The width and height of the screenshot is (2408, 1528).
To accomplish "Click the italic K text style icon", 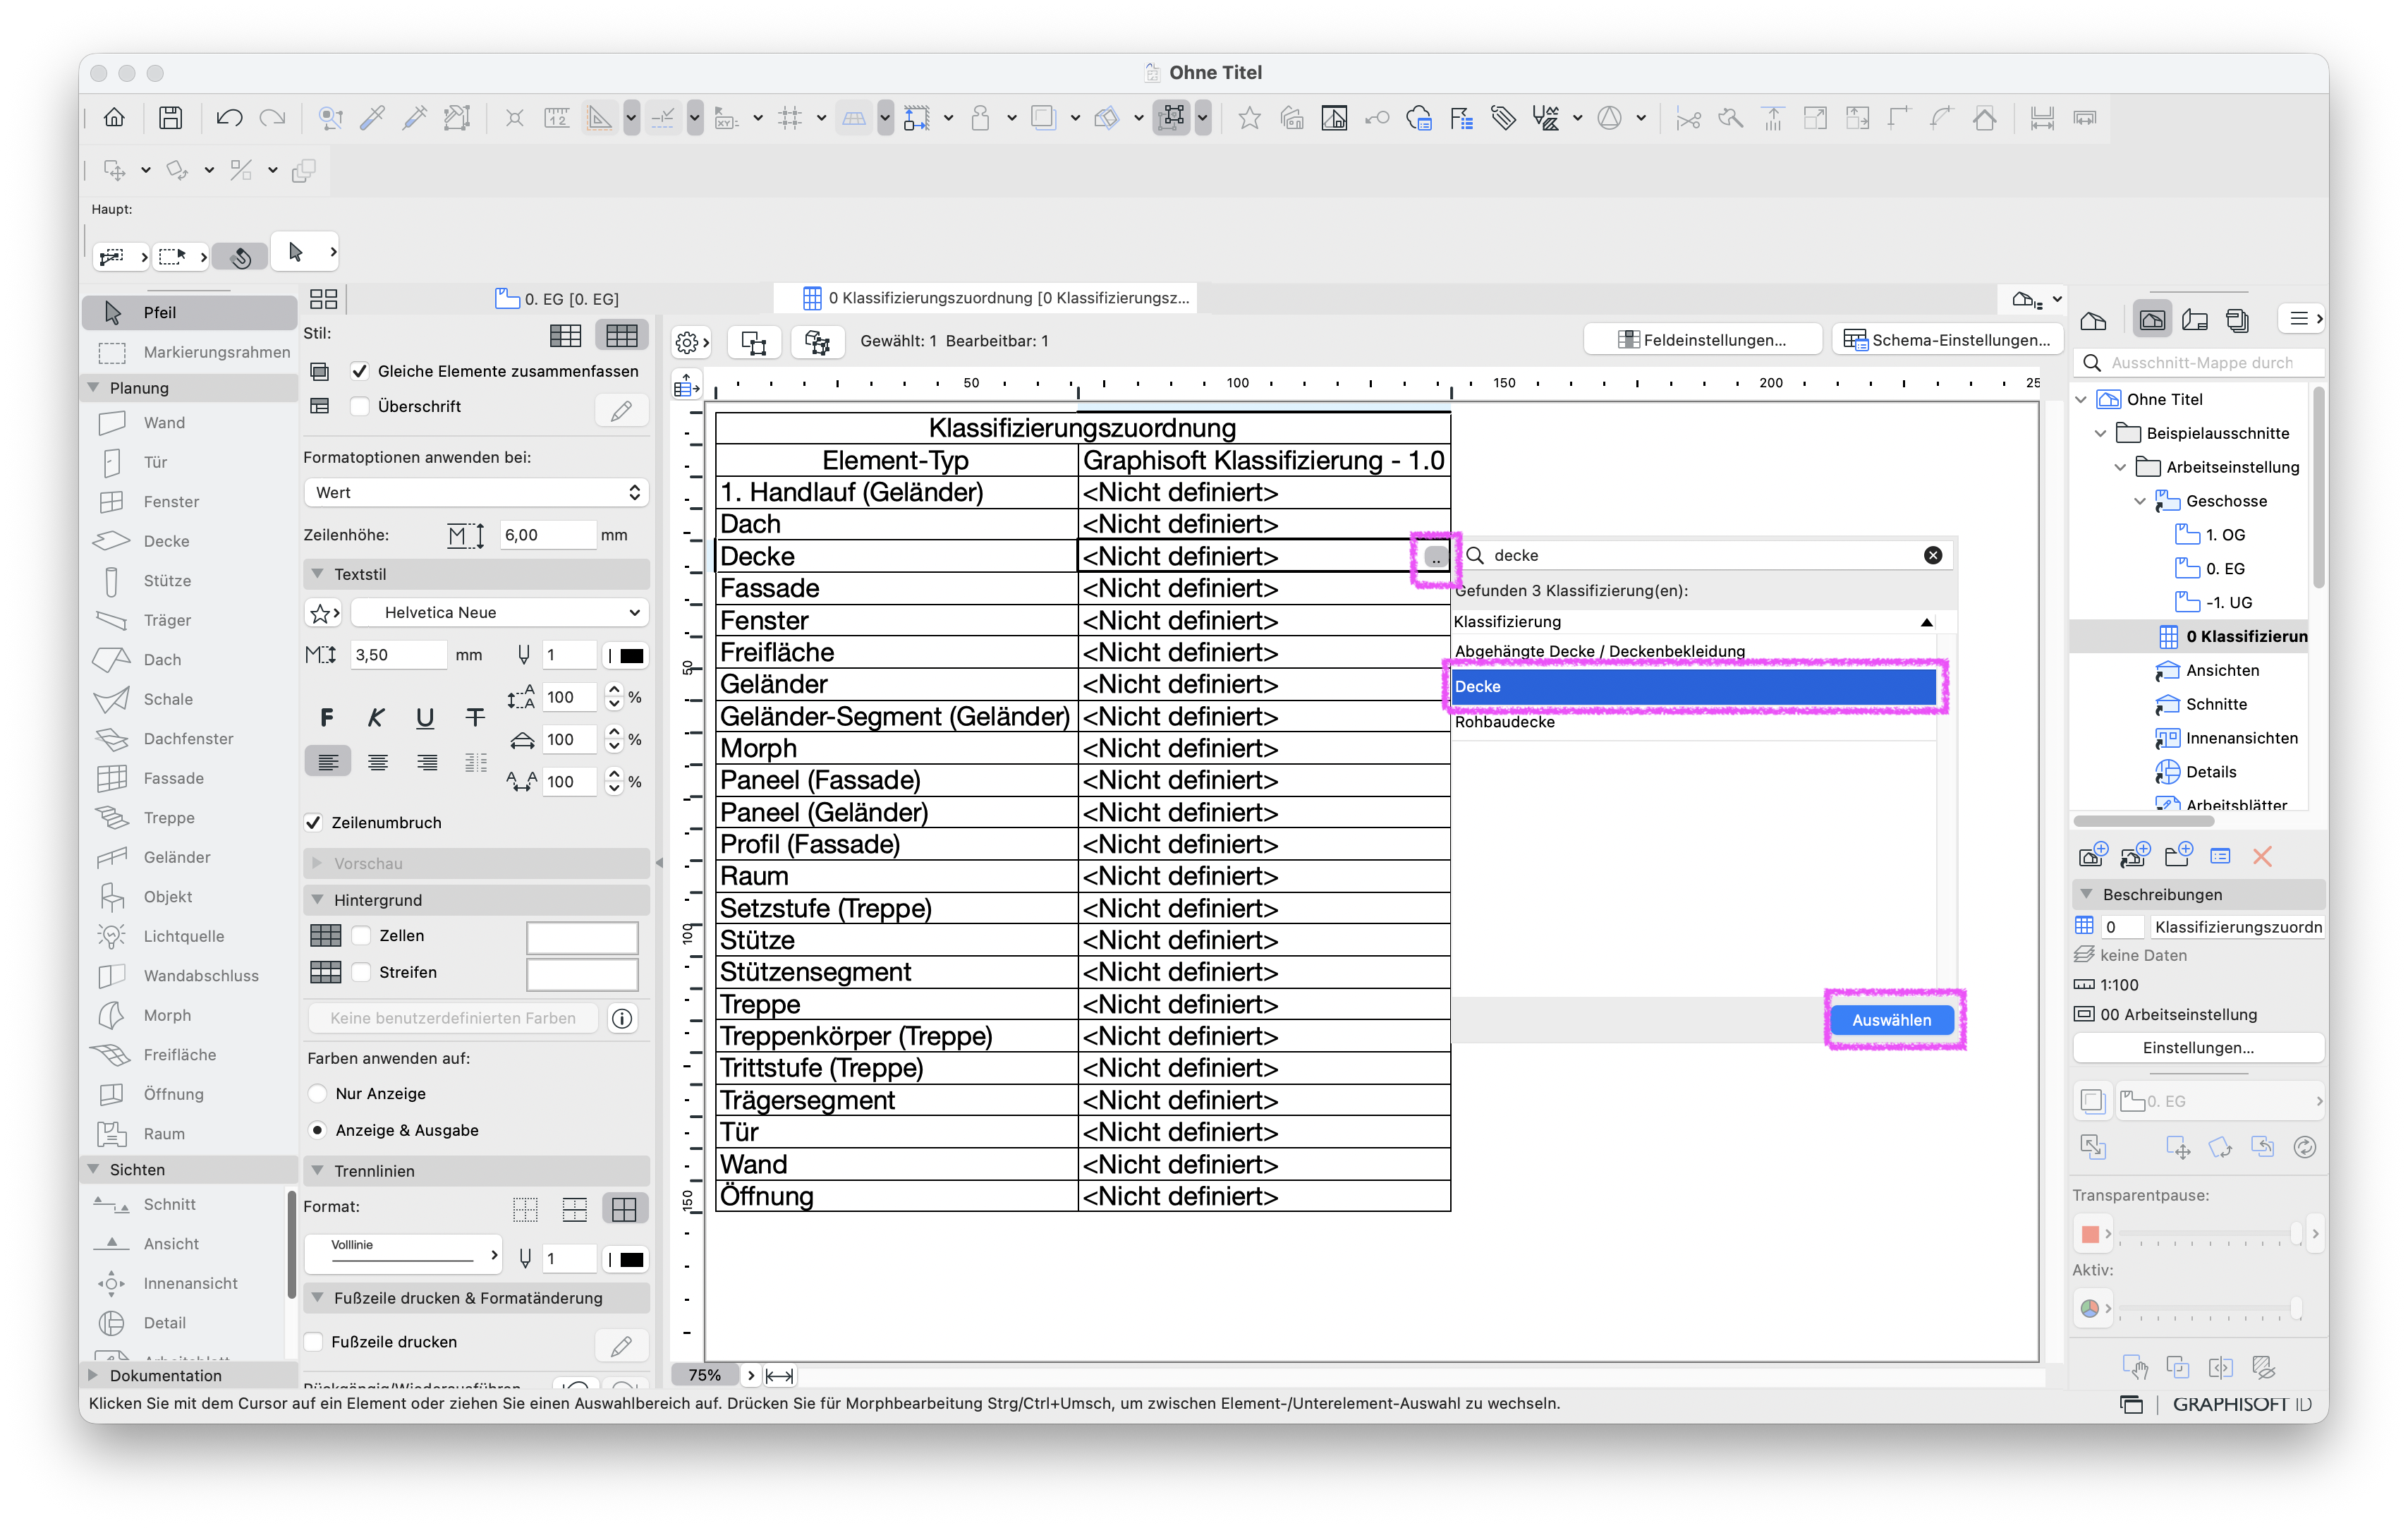I will (x=376, y=717).
